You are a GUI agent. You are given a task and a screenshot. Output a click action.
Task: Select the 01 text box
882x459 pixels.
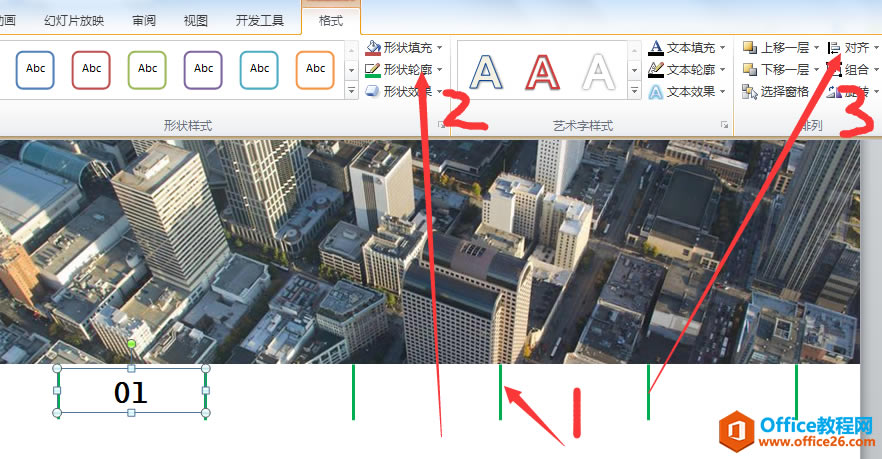[131, 392]
